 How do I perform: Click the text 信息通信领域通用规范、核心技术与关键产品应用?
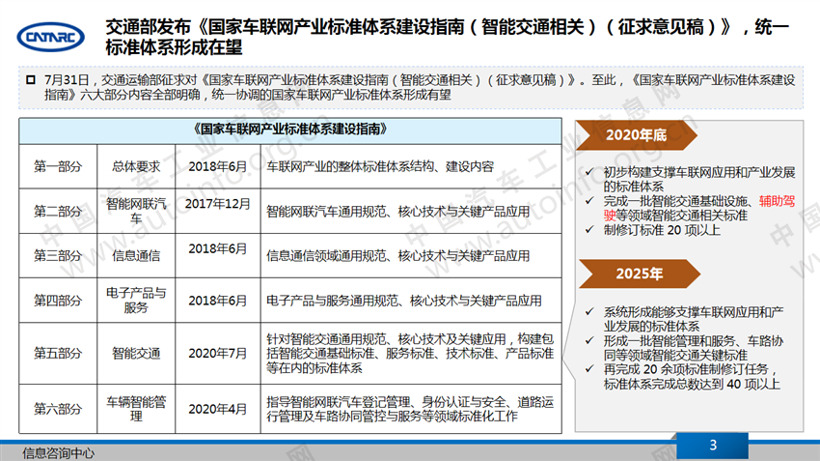398,256
